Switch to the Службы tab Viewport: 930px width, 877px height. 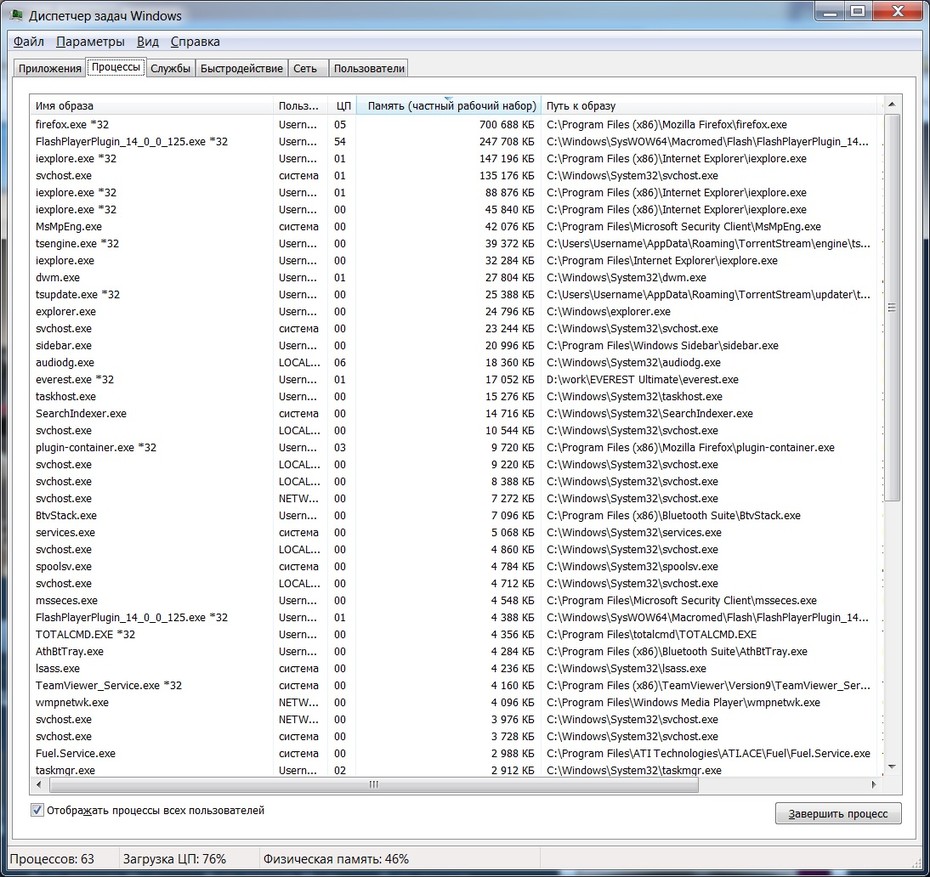click(170, 68)
